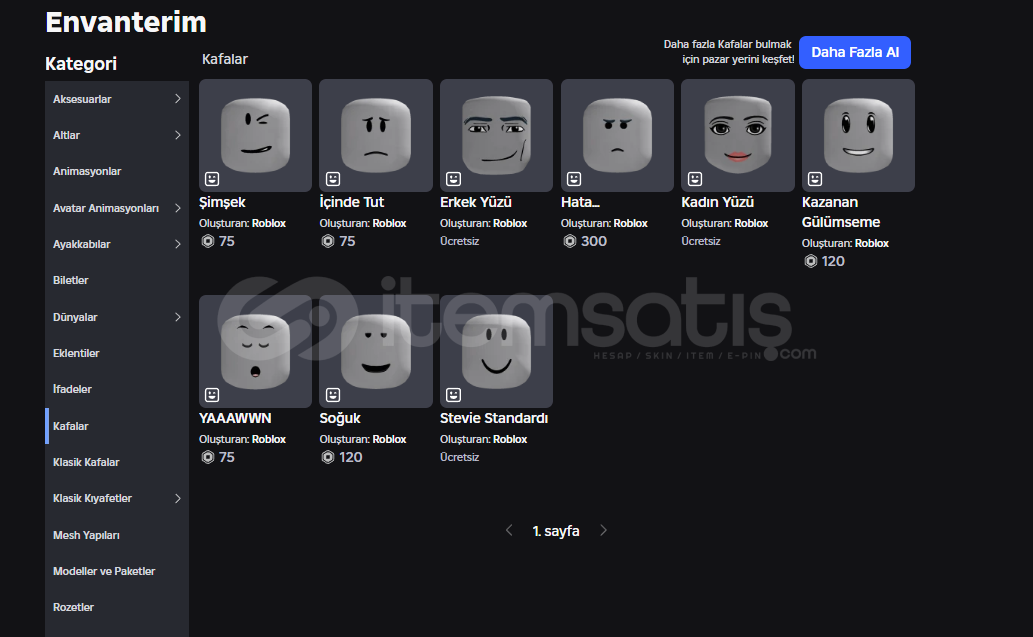This screenshot has width=1033, height=637.
Task: Click the Ücretsiz label under Stevie Standardı
Action: pos(459,457)
